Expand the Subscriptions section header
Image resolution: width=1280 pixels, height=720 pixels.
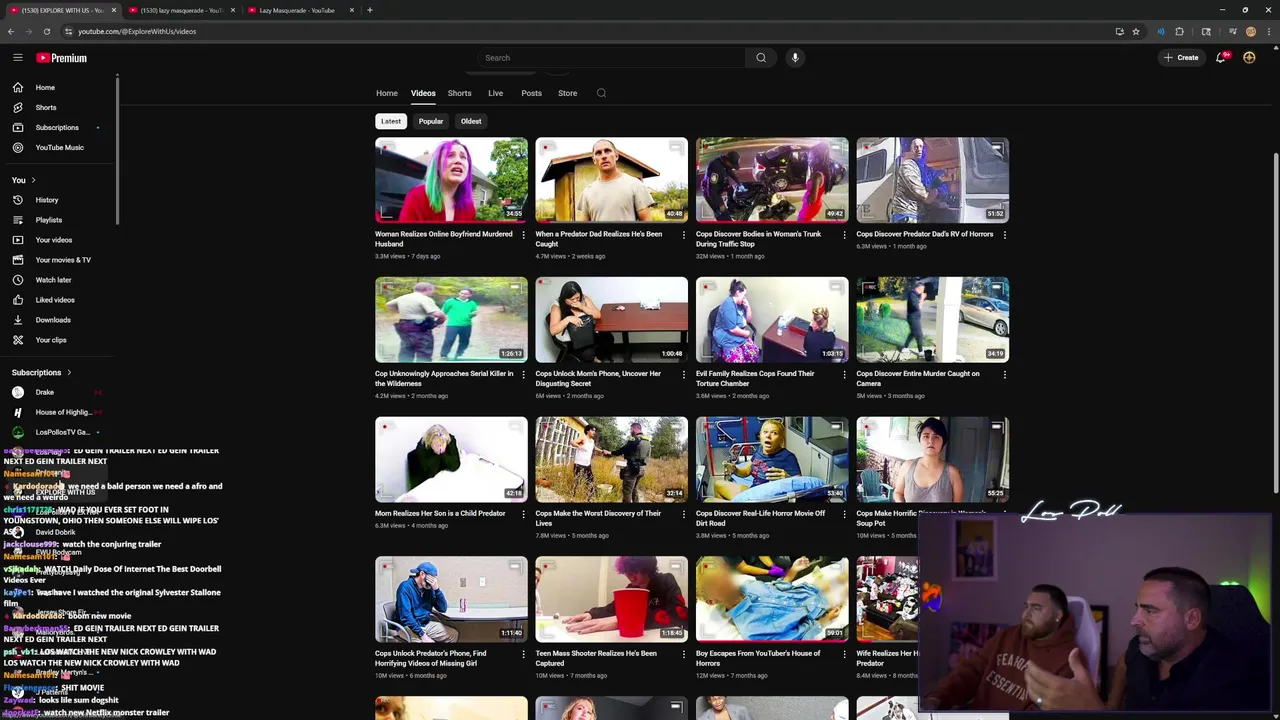(x=41, y=373)
